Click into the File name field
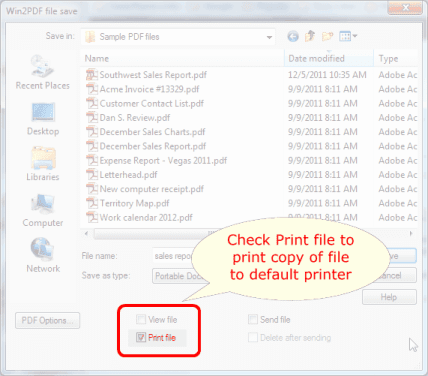 coord(173,256)
